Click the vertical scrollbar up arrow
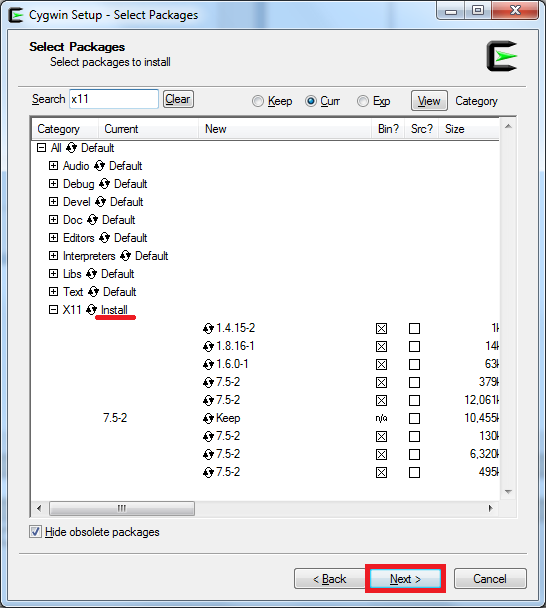The width and height of the screenshot is (546, 608). (x=508, y=126)
